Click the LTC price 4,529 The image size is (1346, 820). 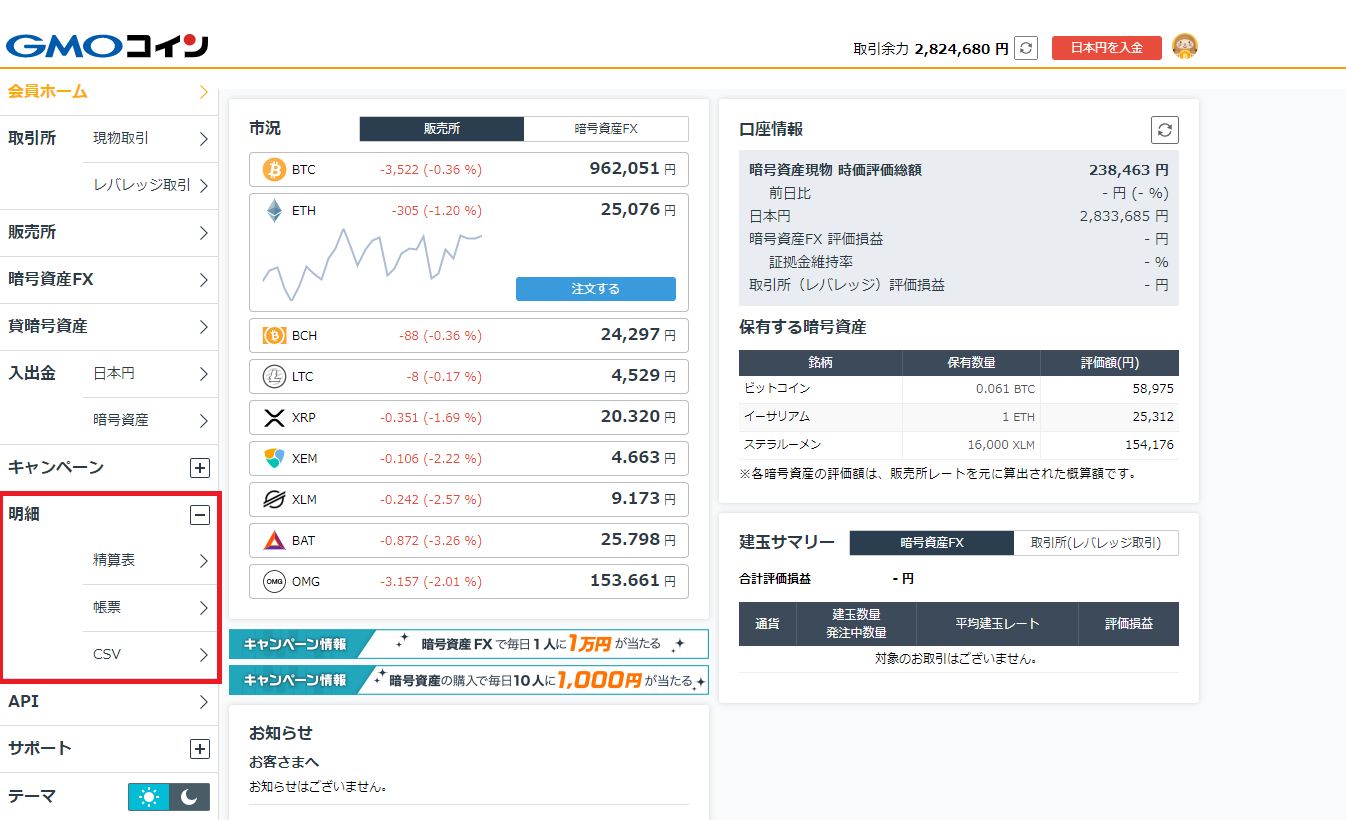[x=644, y=376]
